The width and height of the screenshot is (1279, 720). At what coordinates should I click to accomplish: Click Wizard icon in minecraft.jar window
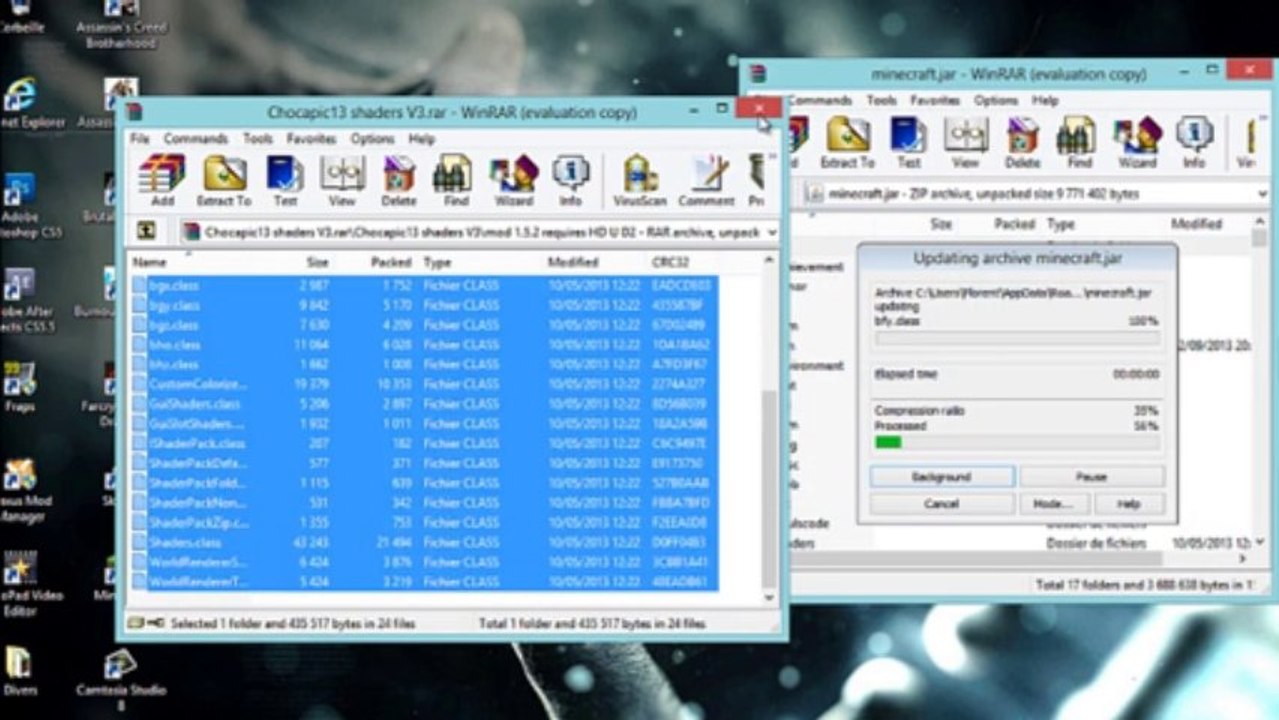click(1137, 142)
